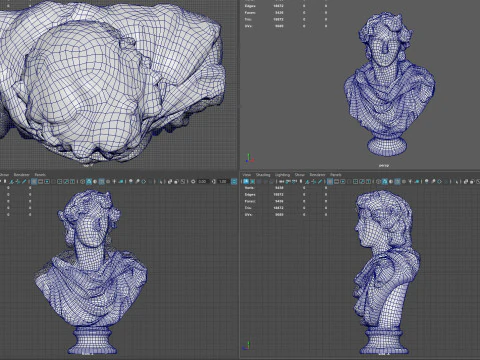Toggle Resolution Gate in bottom-right panel toolbar
480x360 pixels.
(343, 182)
